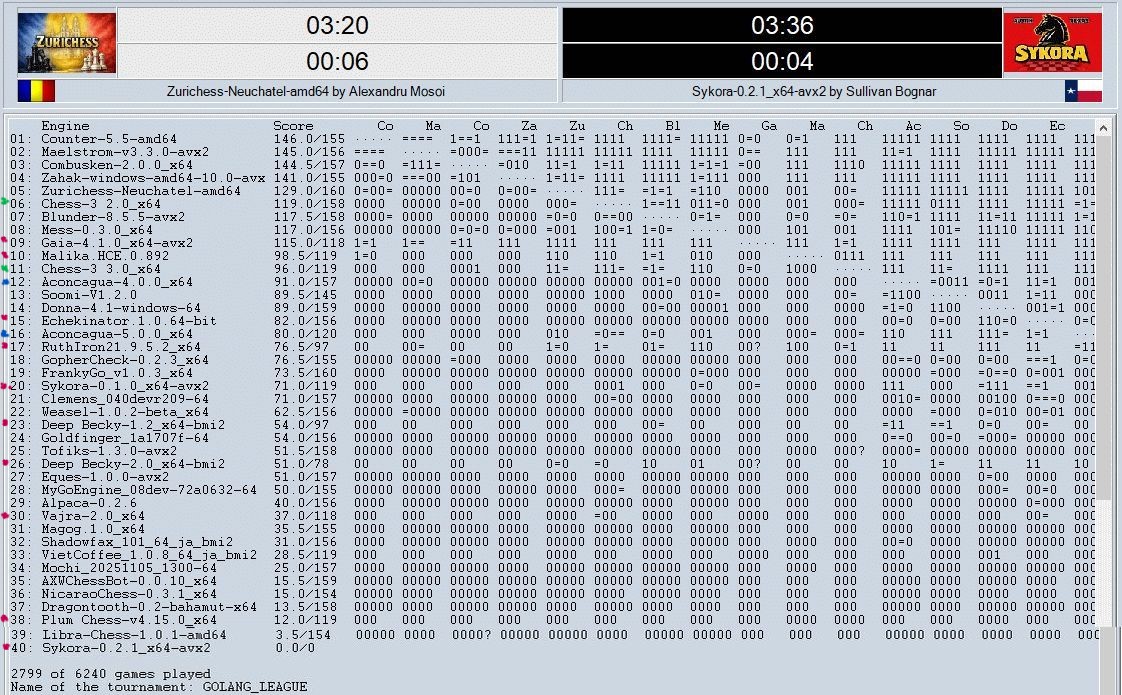
Task: Select the Plum Chess-v4.15.0_x64 row
Action: click(552, 620)
